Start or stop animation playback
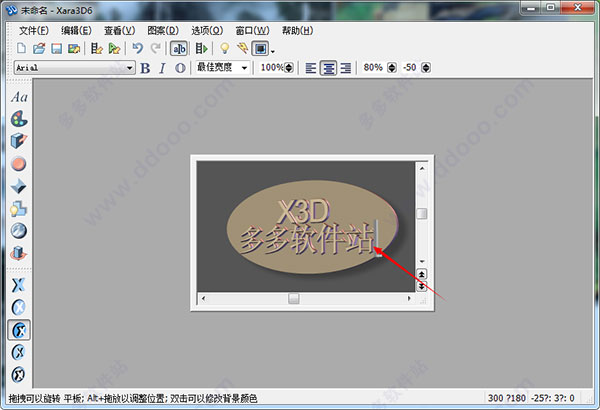 202,49
